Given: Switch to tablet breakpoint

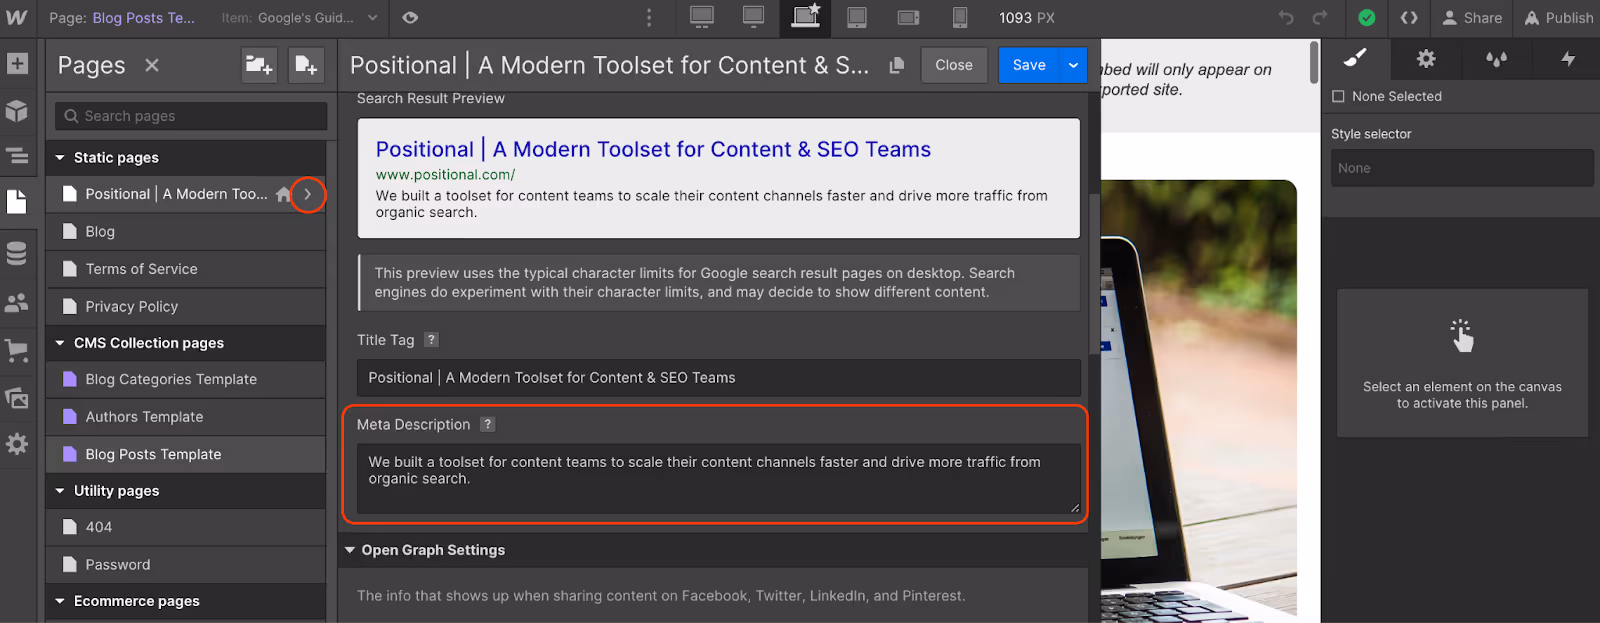Looking at the screenshot, I should pos(857,17).
